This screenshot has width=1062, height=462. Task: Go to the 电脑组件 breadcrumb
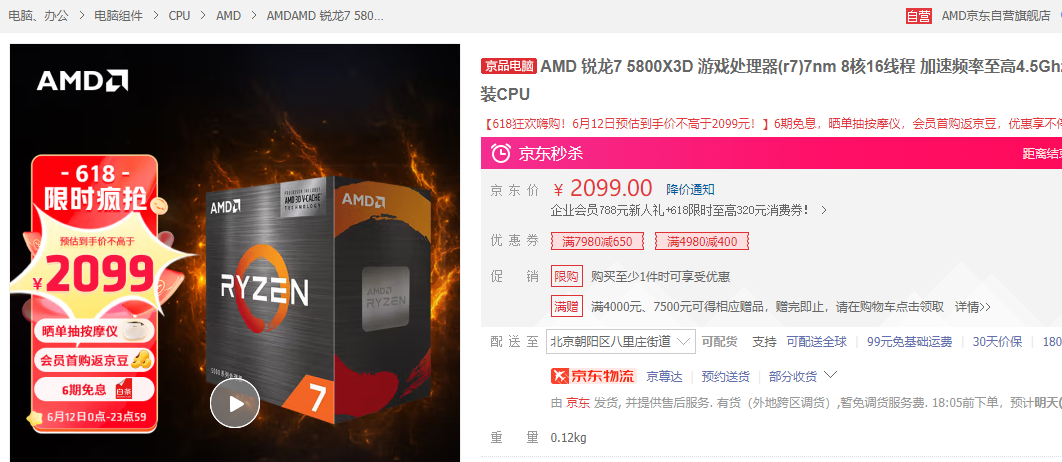tap(119, 16)
